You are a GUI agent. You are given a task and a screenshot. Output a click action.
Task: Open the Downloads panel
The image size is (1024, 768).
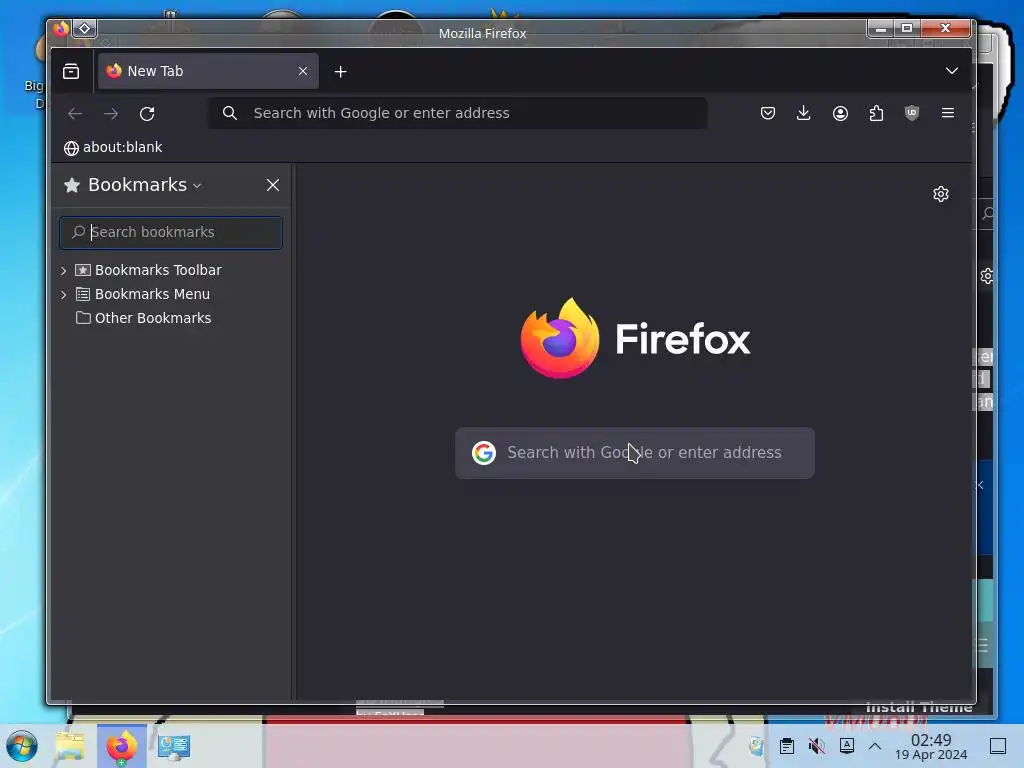(x=804, y=113)
